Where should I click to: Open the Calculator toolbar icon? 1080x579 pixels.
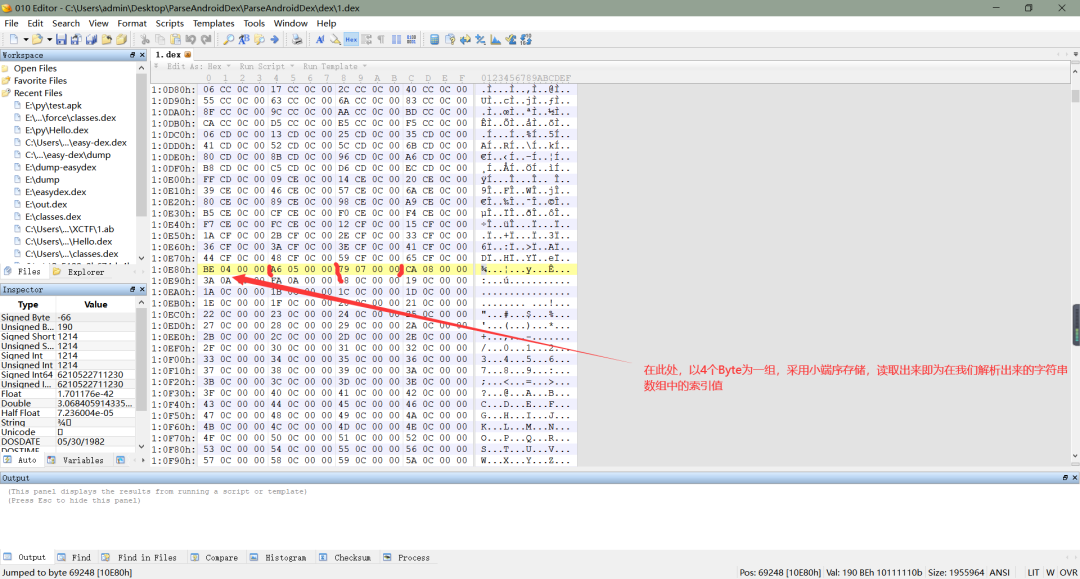point(433,40)
